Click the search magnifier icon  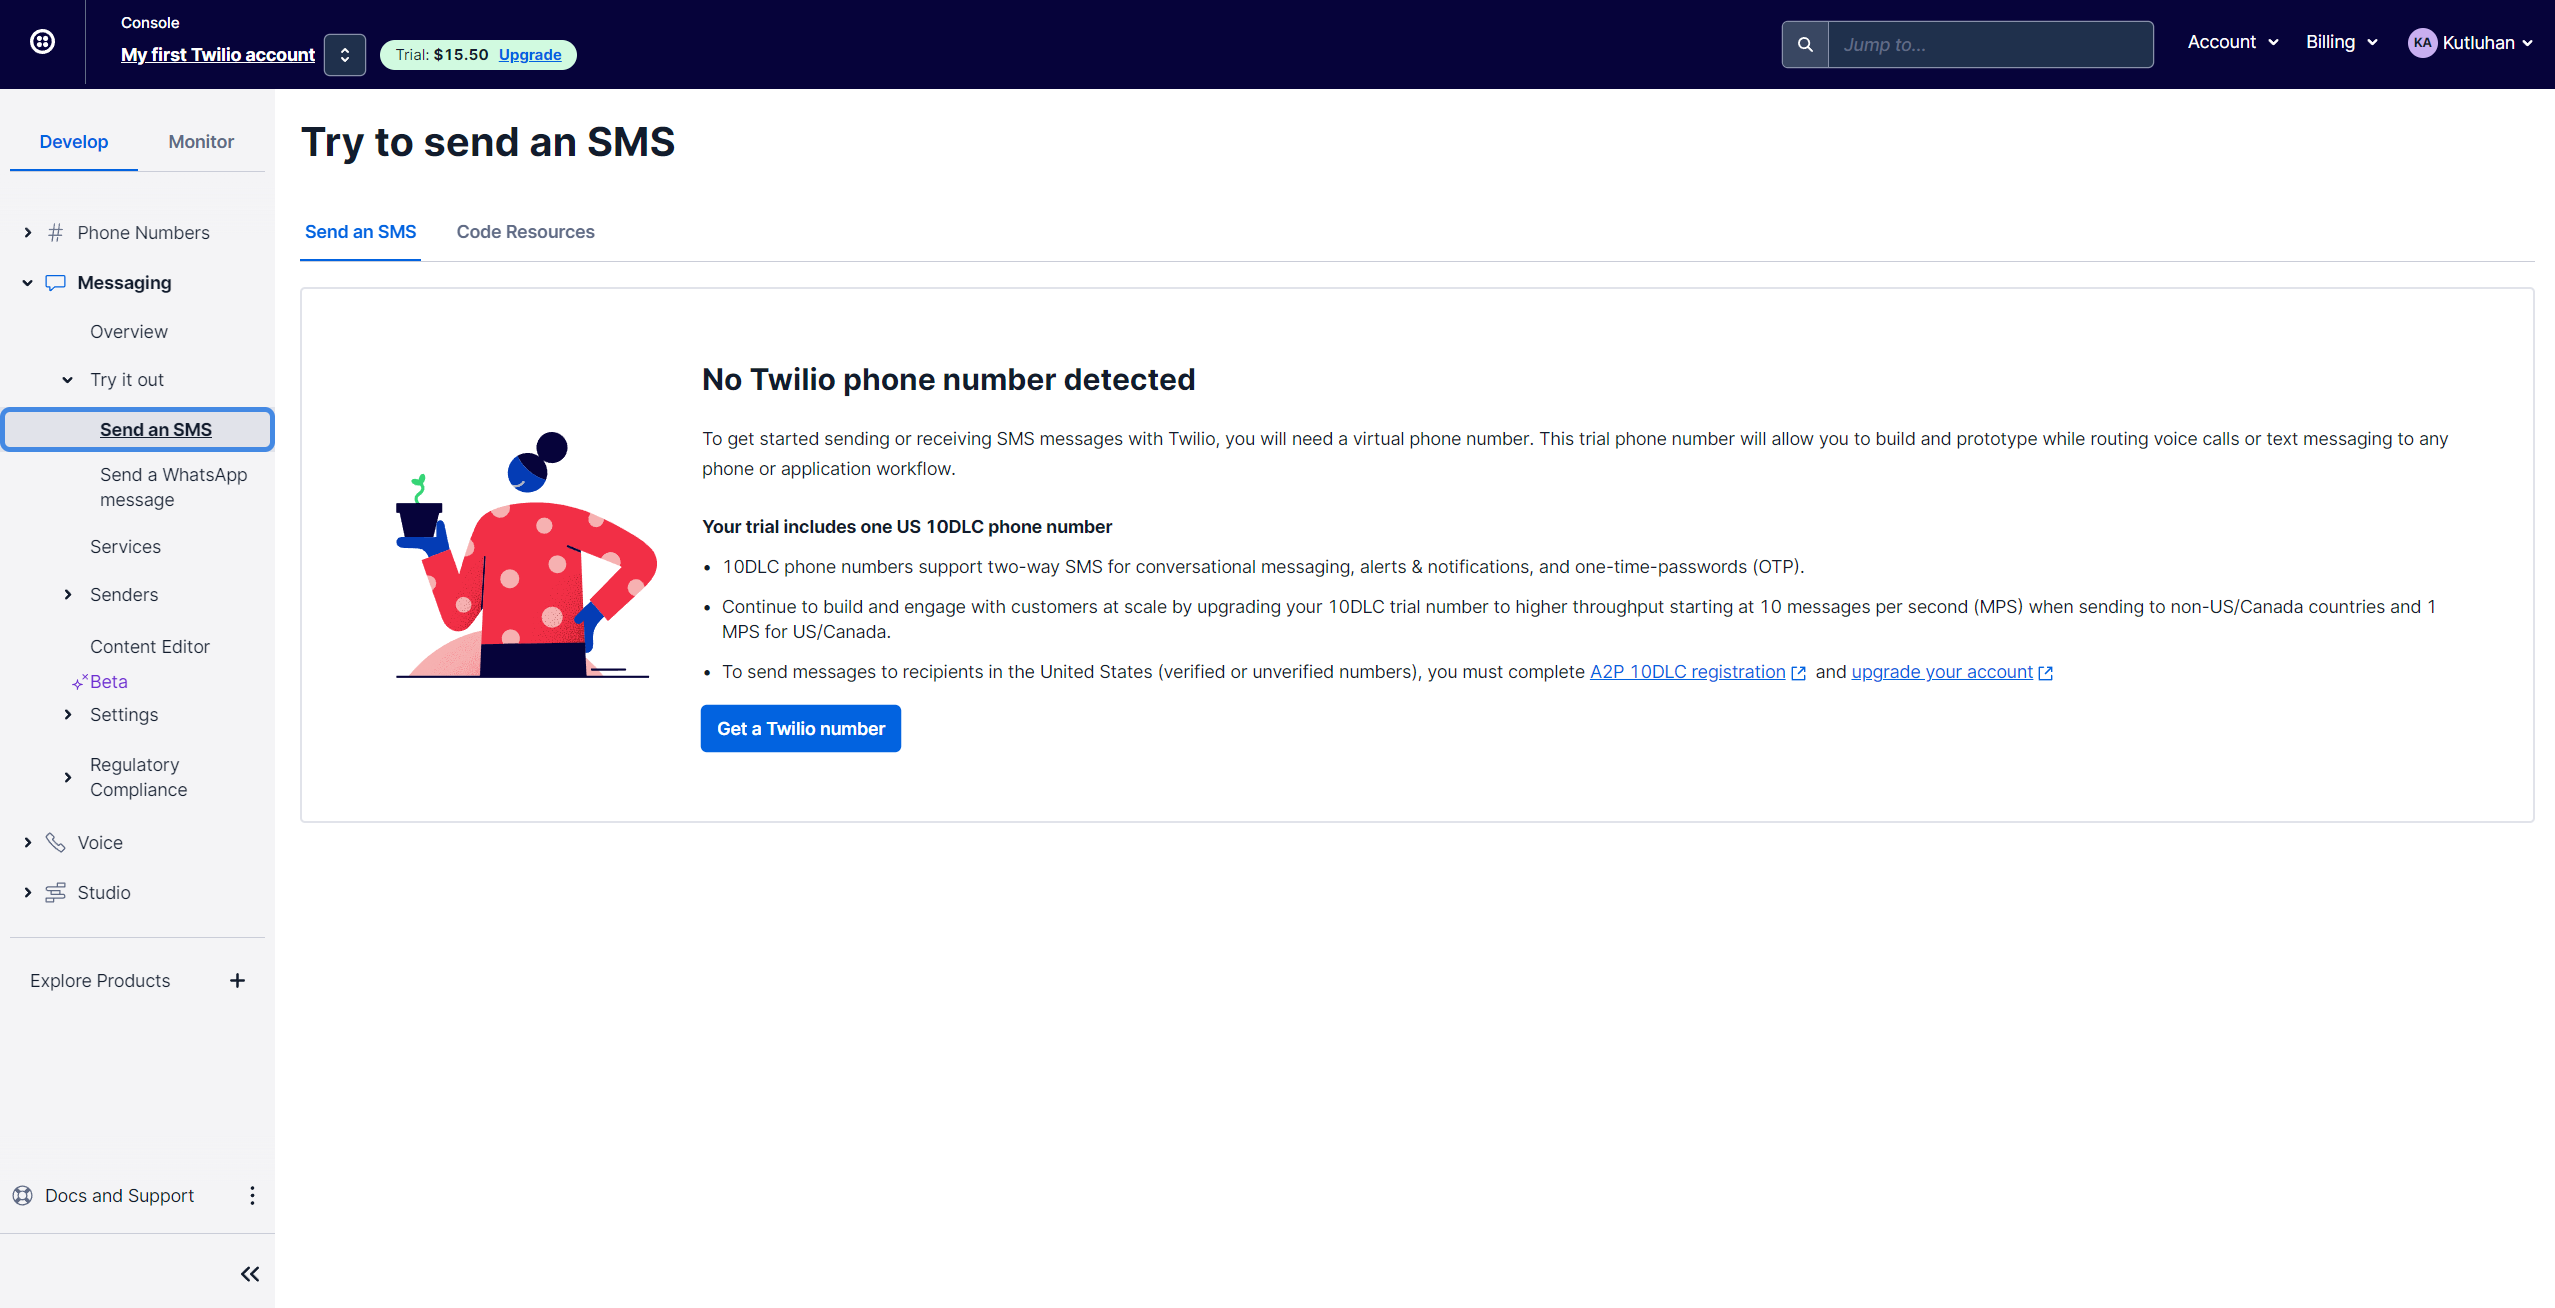pyautogui.click(x=1805, y=45)
